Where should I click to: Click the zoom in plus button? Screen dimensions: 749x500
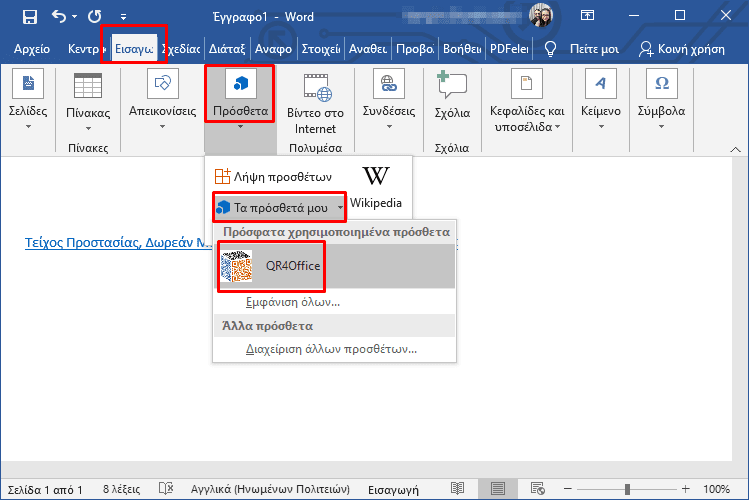click(x=685, y=489)
